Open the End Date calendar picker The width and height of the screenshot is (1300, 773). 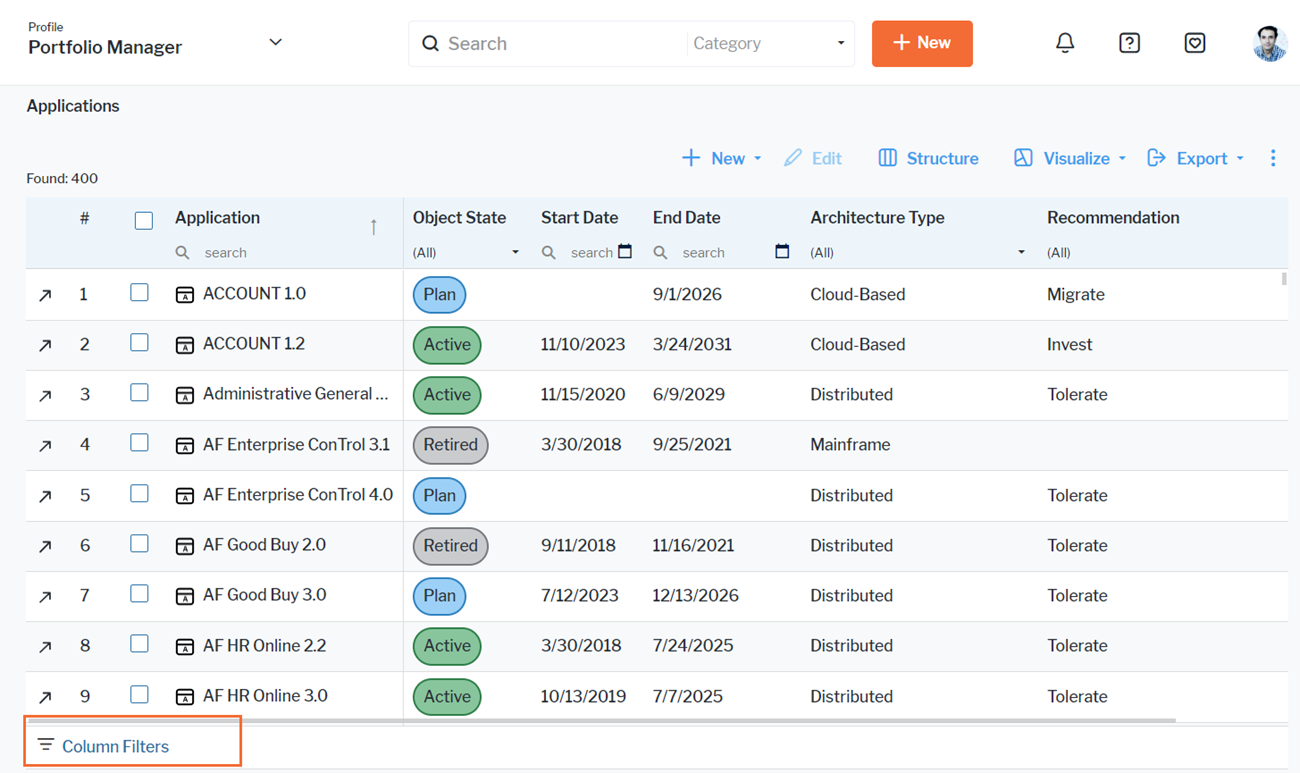point(782,251)
